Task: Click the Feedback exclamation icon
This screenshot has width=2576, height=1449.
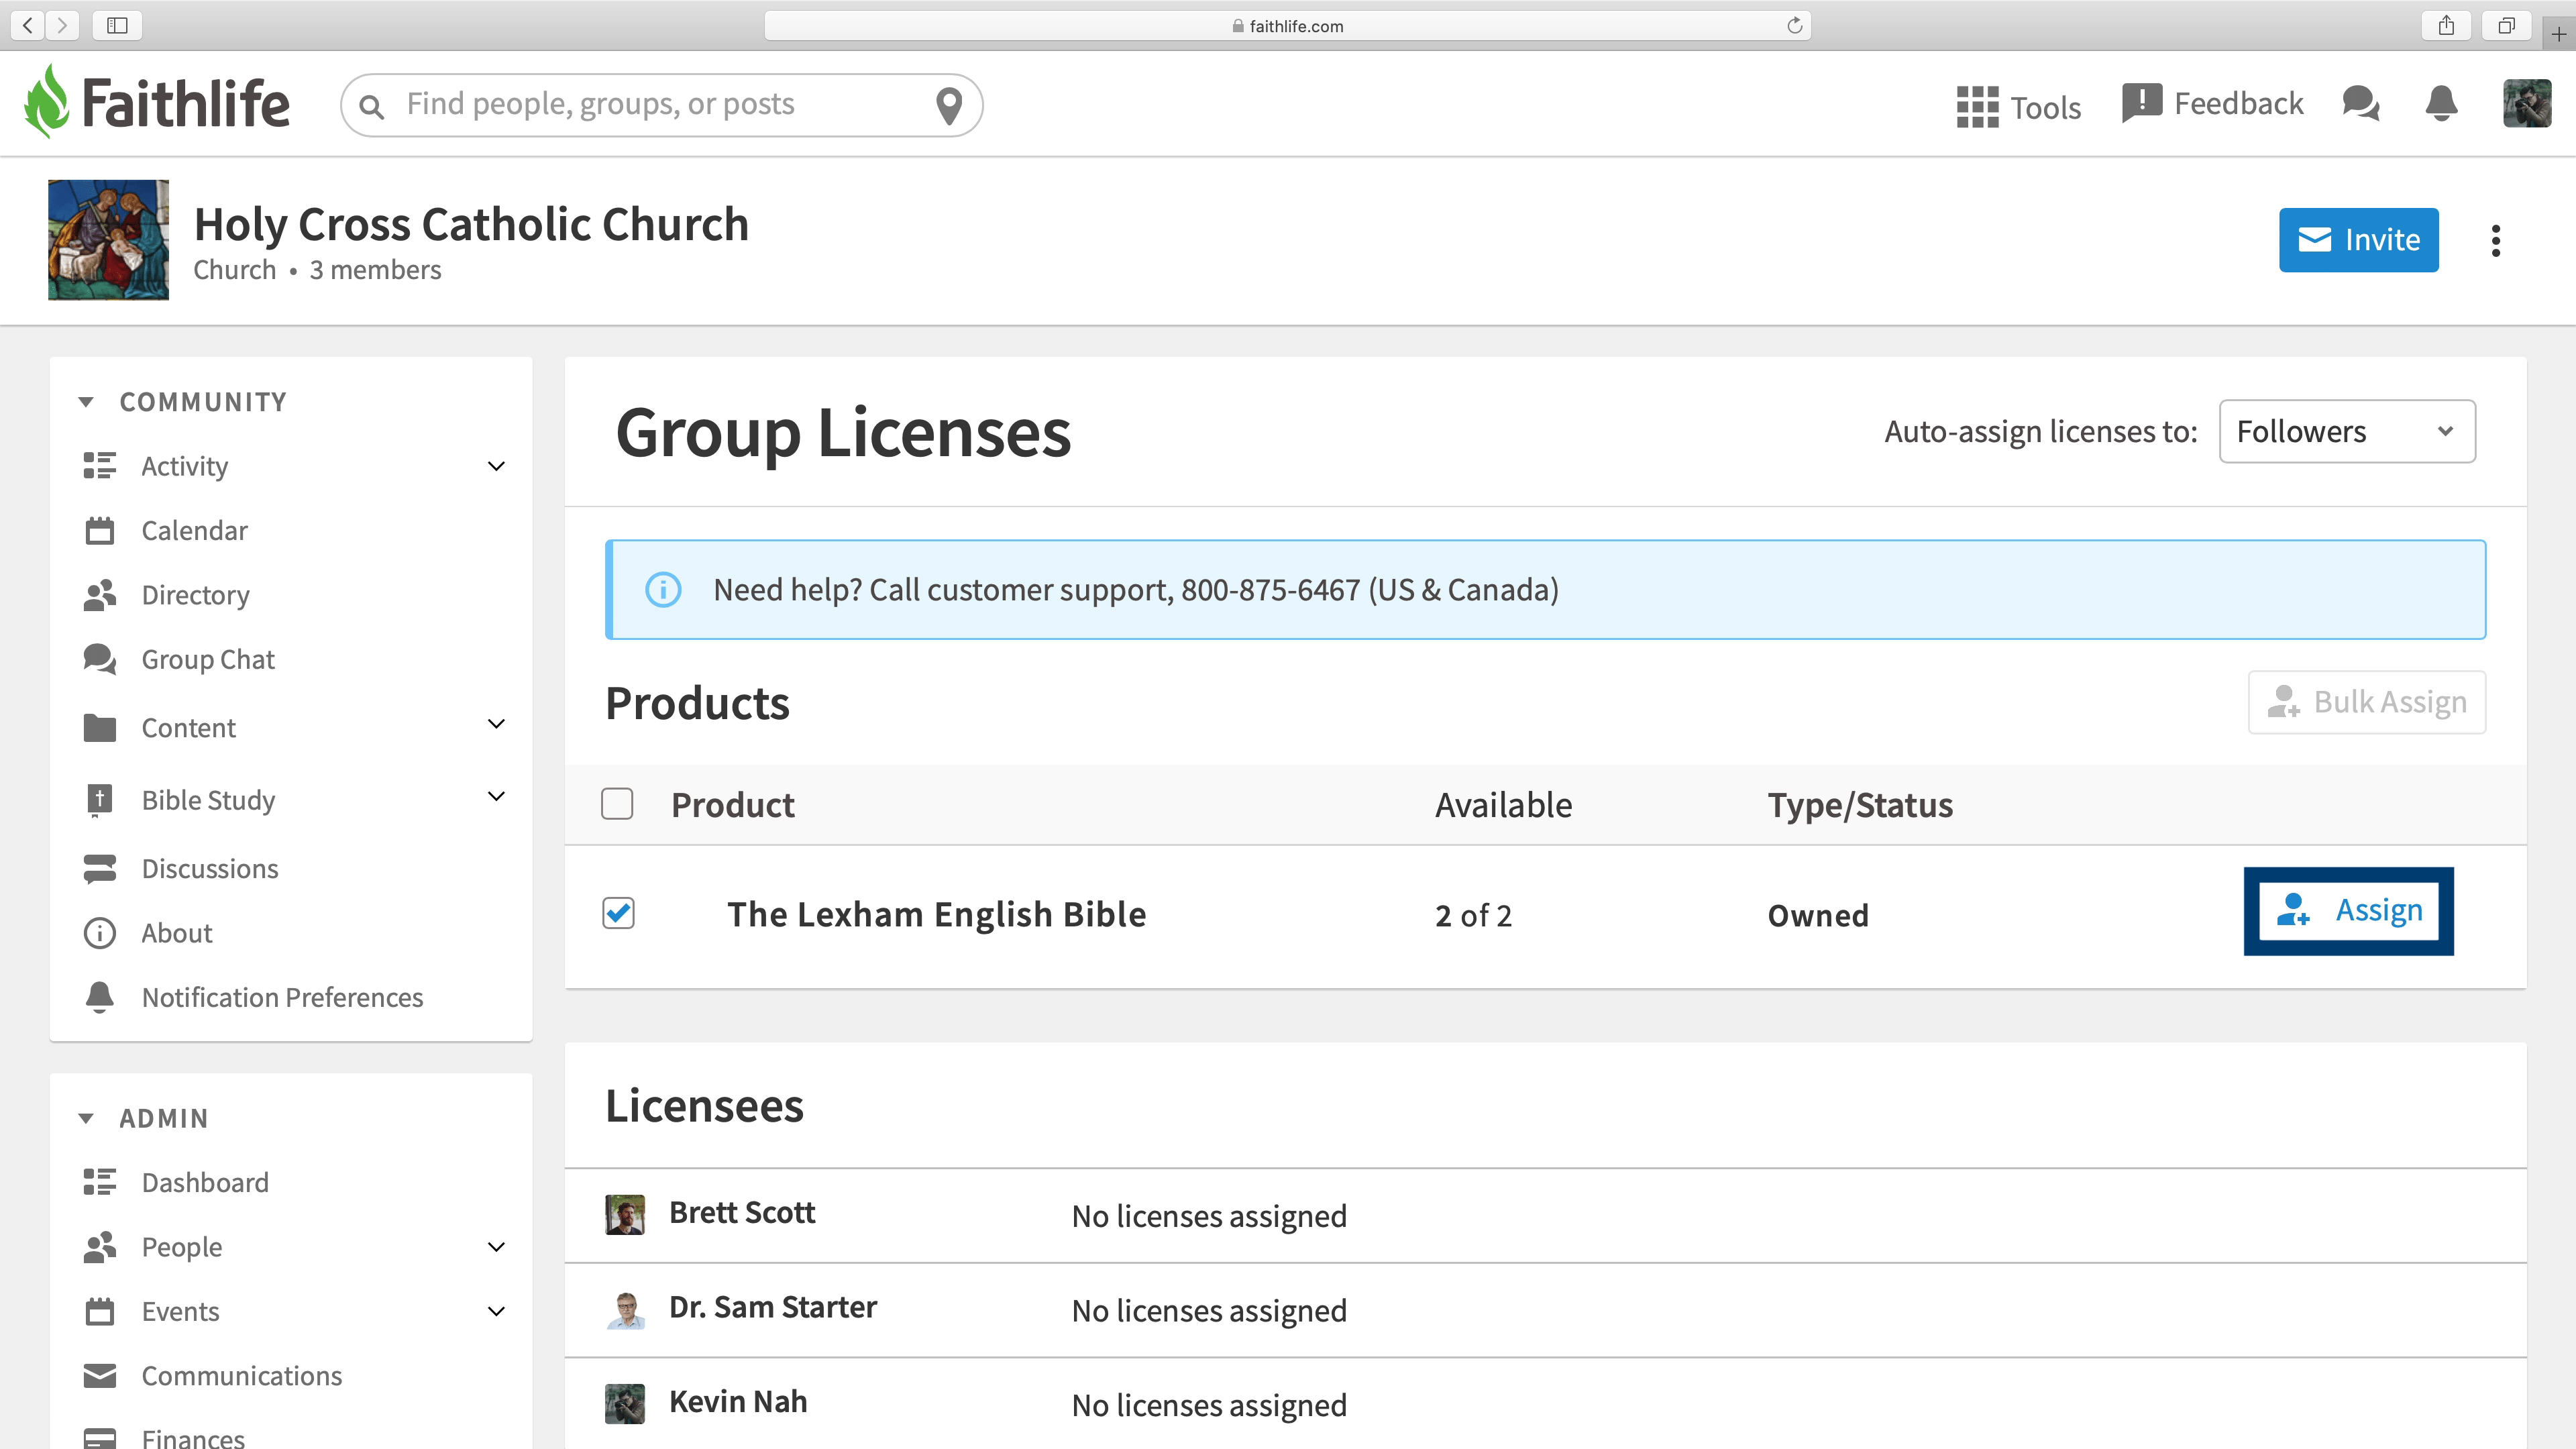Action: pos(2142,103)
